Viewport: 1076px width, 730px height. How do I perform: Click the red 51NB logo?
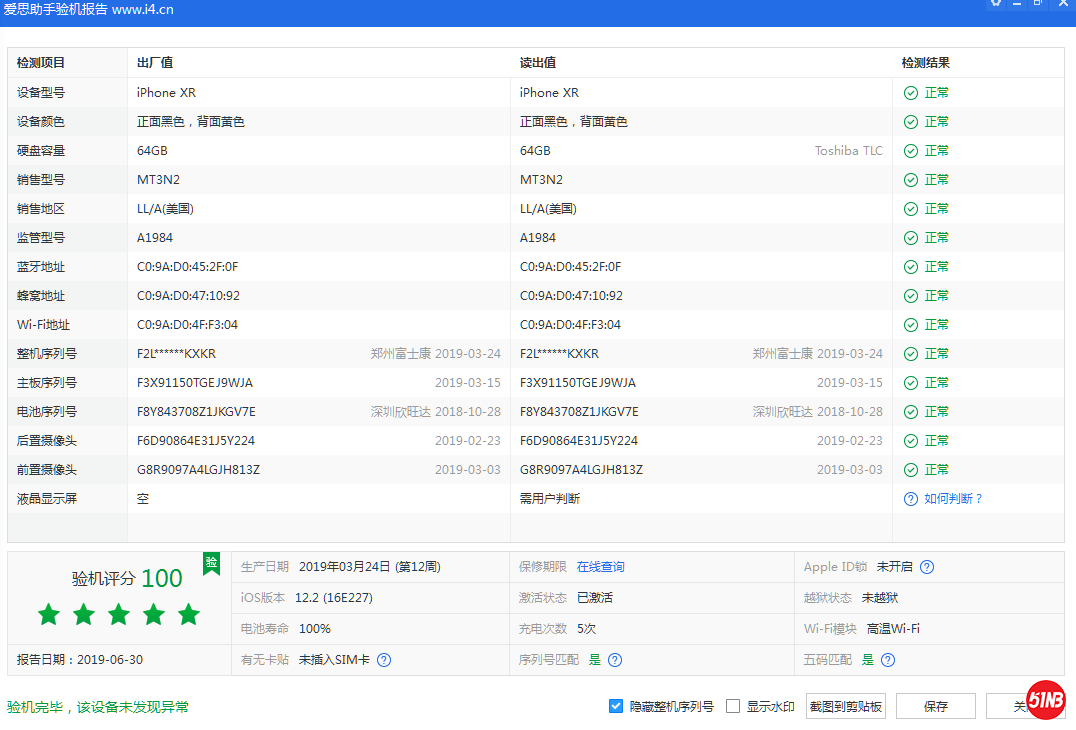tap(1046, 701)
